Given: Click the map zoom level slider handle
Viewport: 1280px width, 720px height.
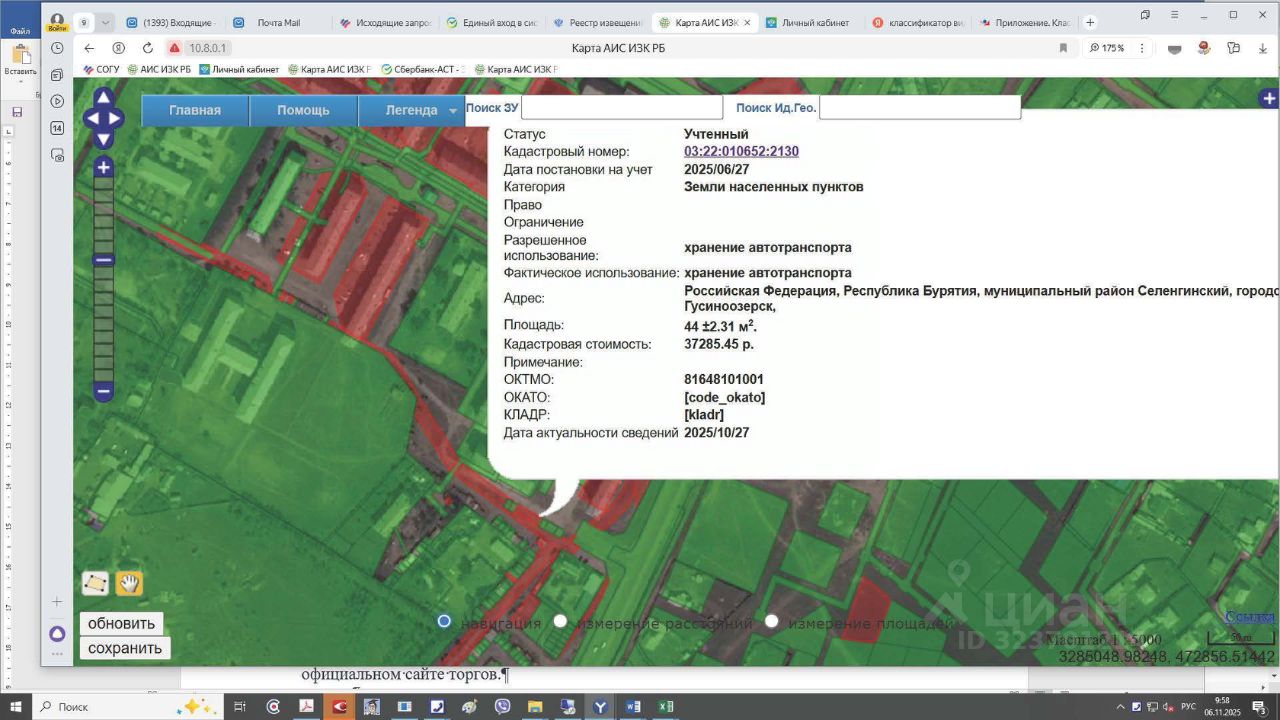Looking at the screenshot, I should pyautogui.click(x=103, y=260).
